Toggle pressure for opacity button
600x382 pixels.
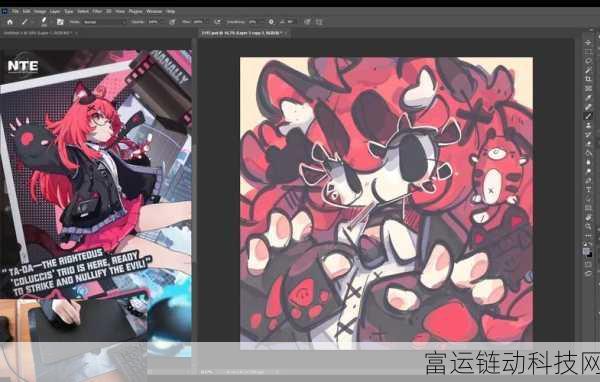pyautogui.click(x=172, y=22)
